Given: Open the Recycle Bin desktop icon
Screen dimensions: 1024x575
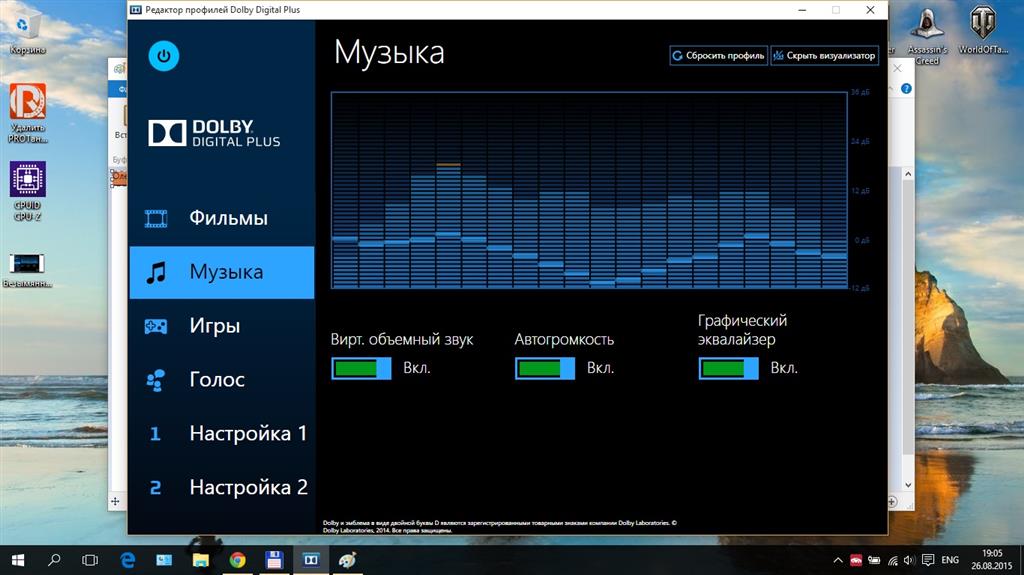Looking at the screenshot, I should 27,33.
